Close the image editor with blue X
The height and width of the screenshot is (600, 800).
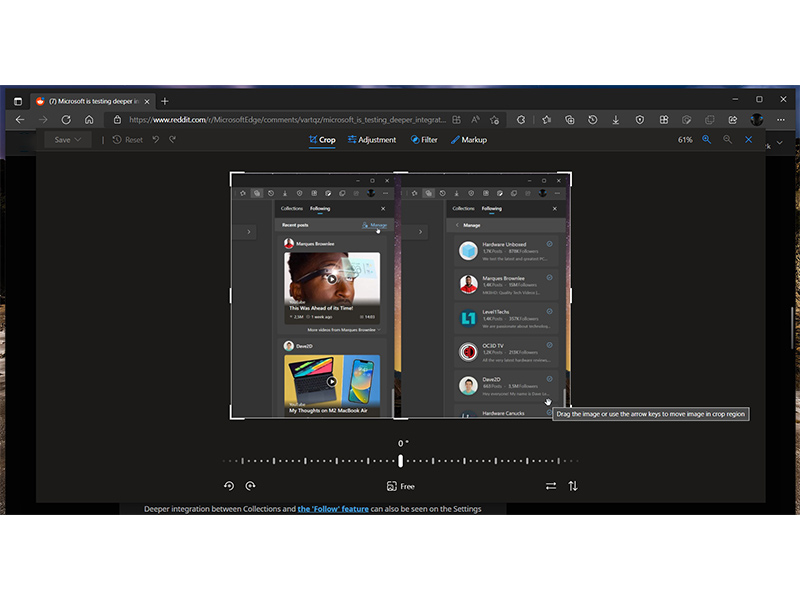coord(748,140)
